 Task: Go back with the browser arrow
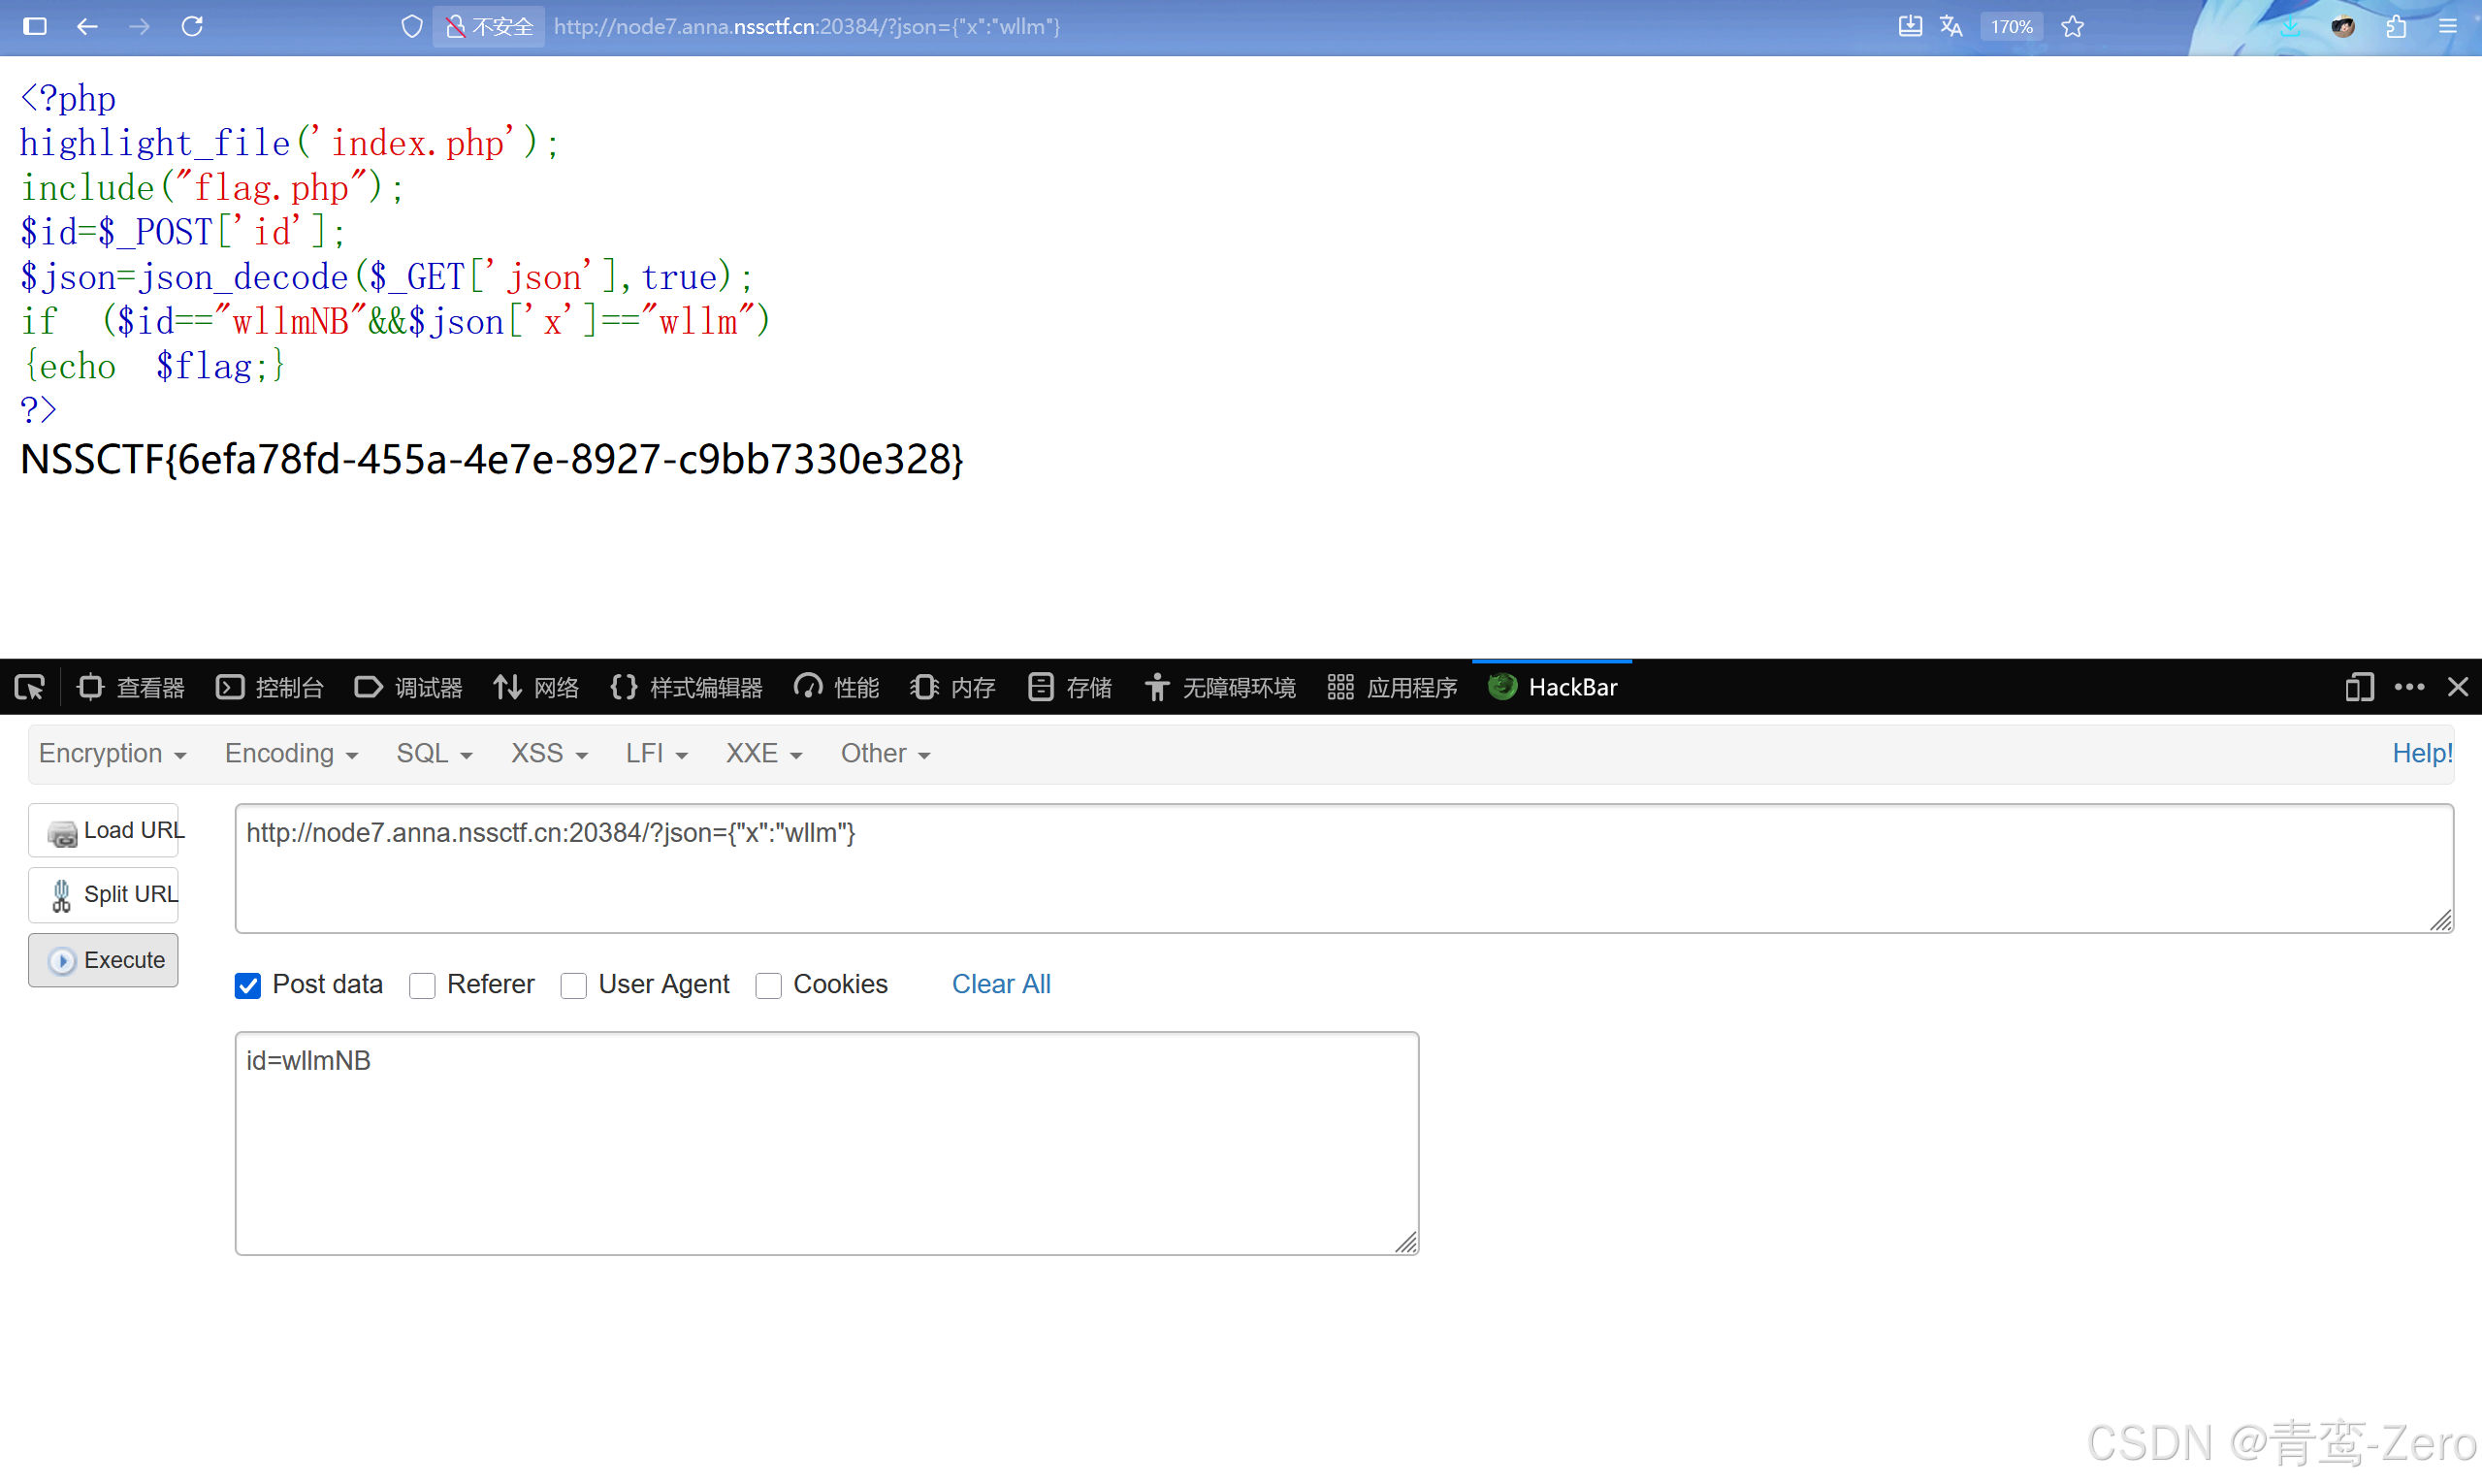tap(87, 26)
